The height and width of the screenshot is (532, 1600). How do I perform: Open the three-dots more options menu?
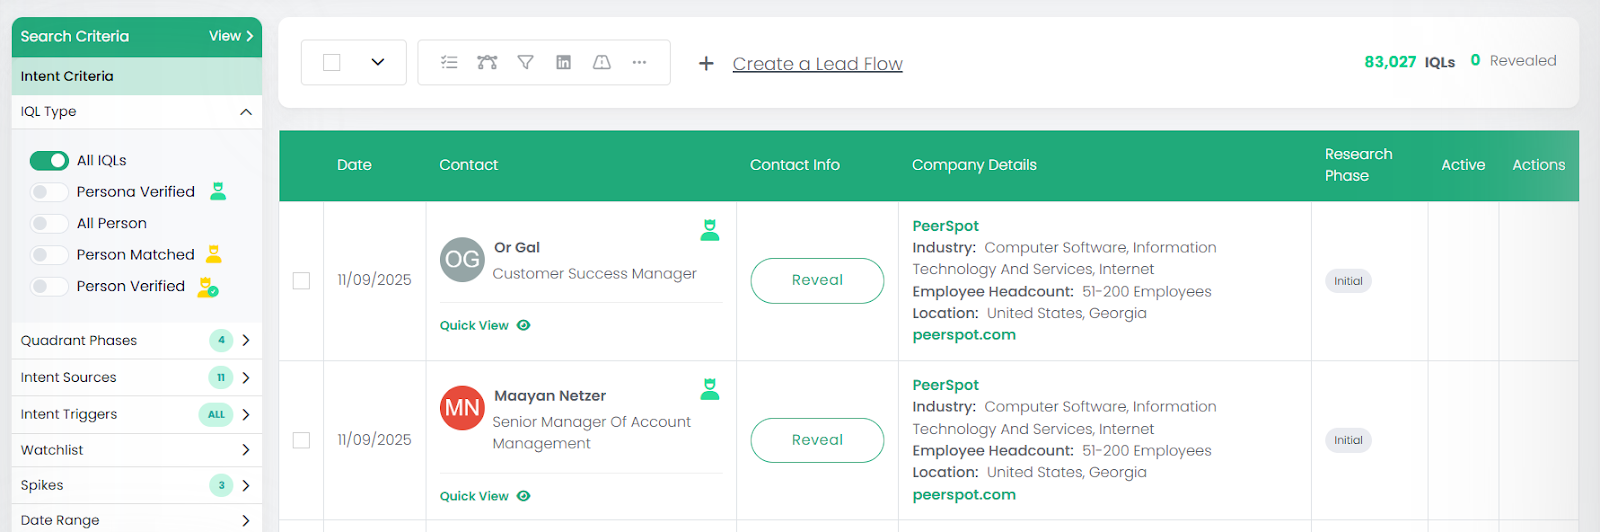click(639, 62)
